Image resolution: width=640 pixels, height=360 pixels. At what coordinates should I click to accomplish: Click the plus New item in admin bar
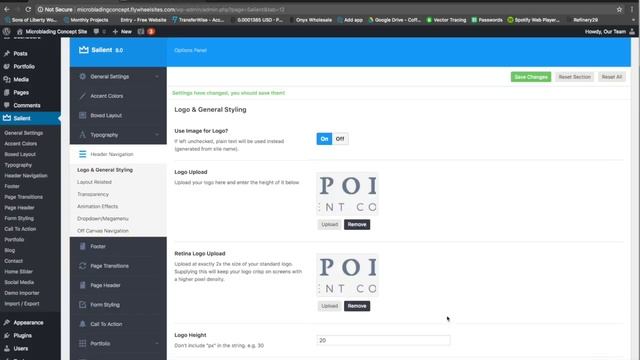[x=122, y=31]
